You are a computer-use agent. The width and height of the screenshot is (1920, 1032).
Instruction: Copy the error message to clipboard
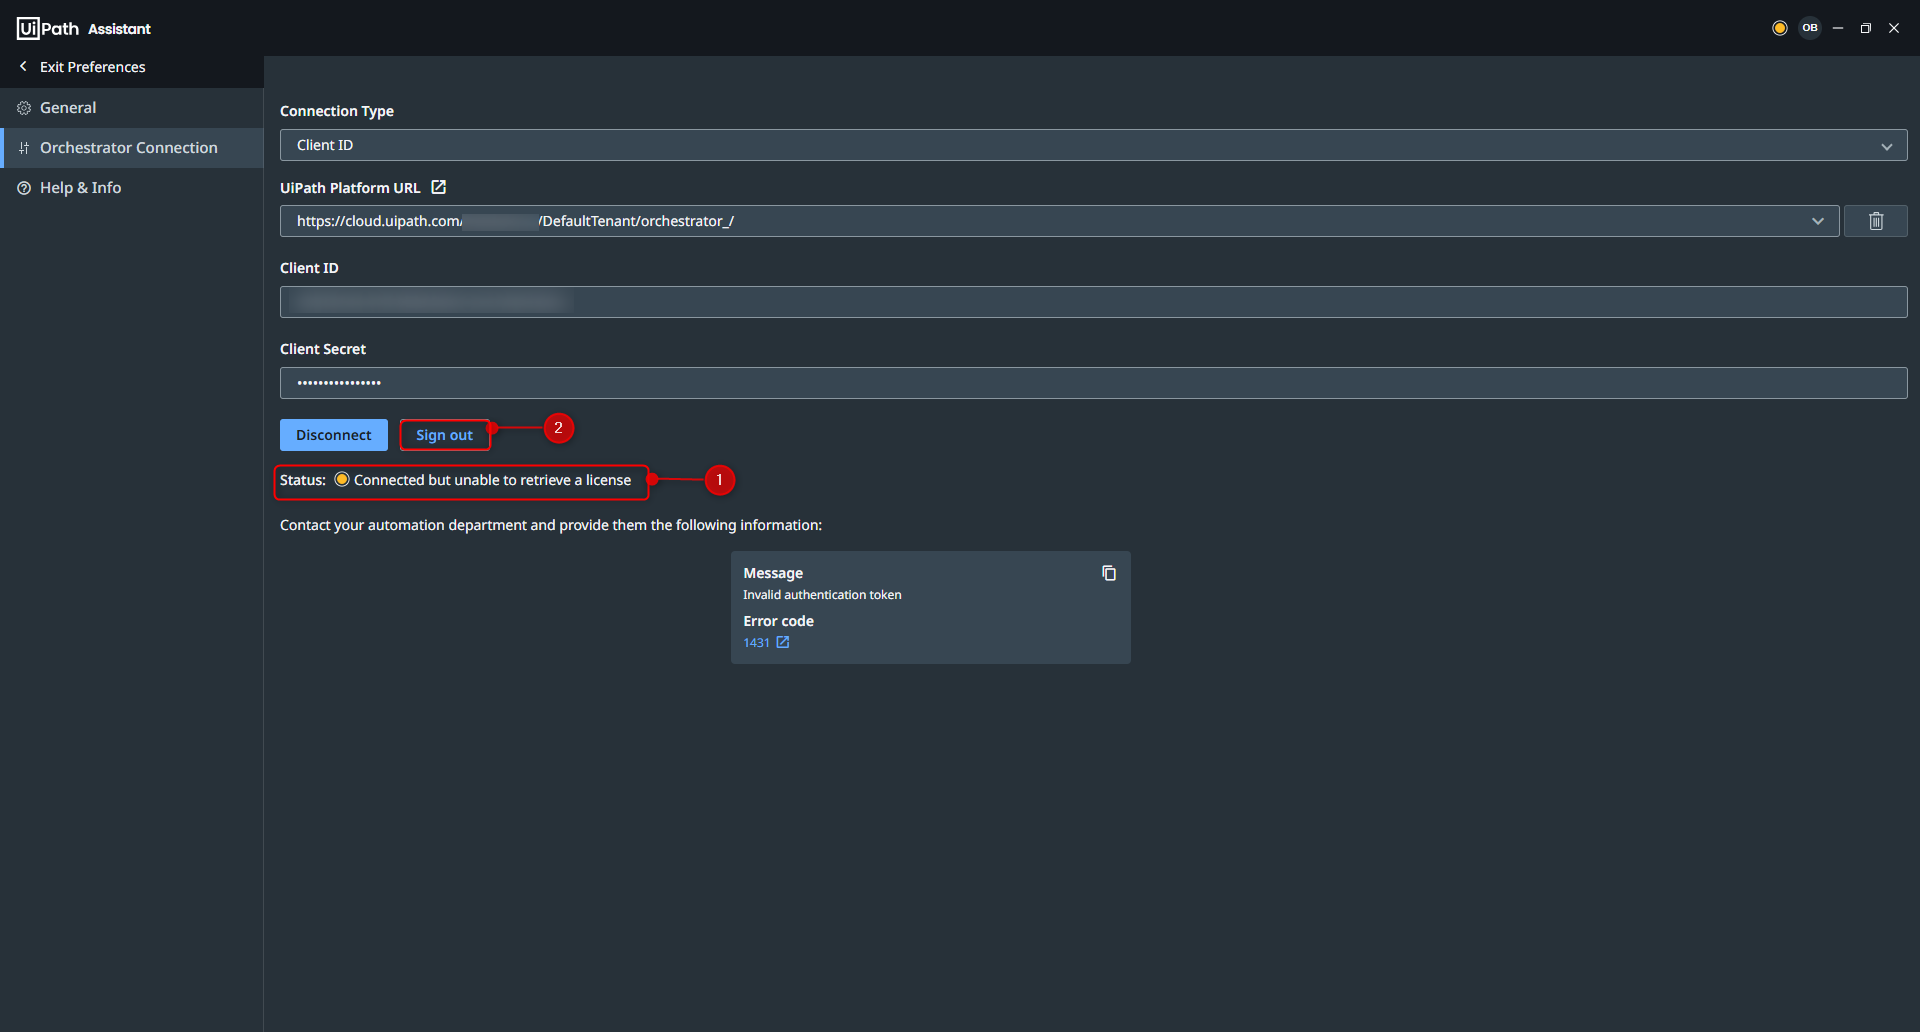1109,573
